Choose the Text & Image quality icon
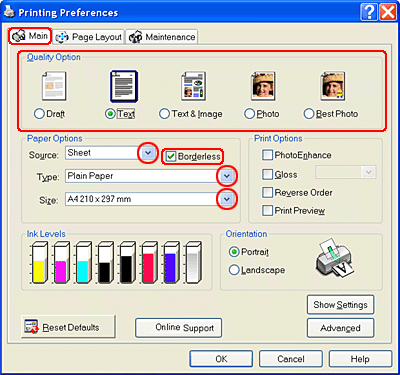The image size is (400, 375). [x=193, y=86]
